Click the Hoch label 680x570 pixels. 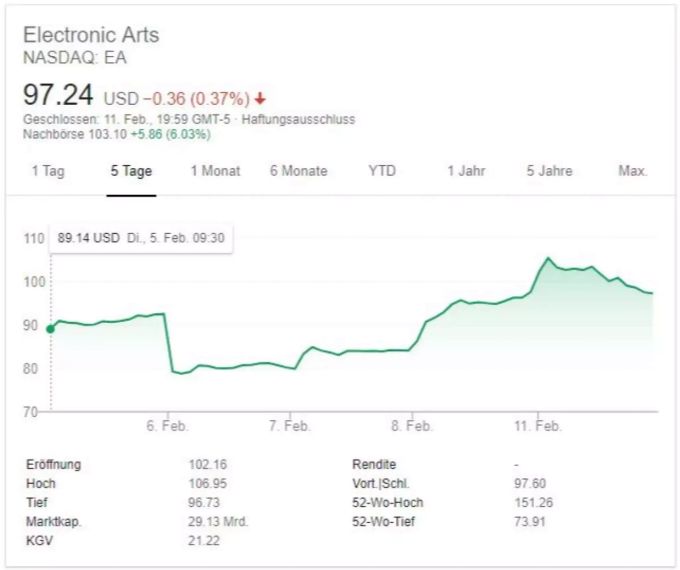(x=41, y=484)
